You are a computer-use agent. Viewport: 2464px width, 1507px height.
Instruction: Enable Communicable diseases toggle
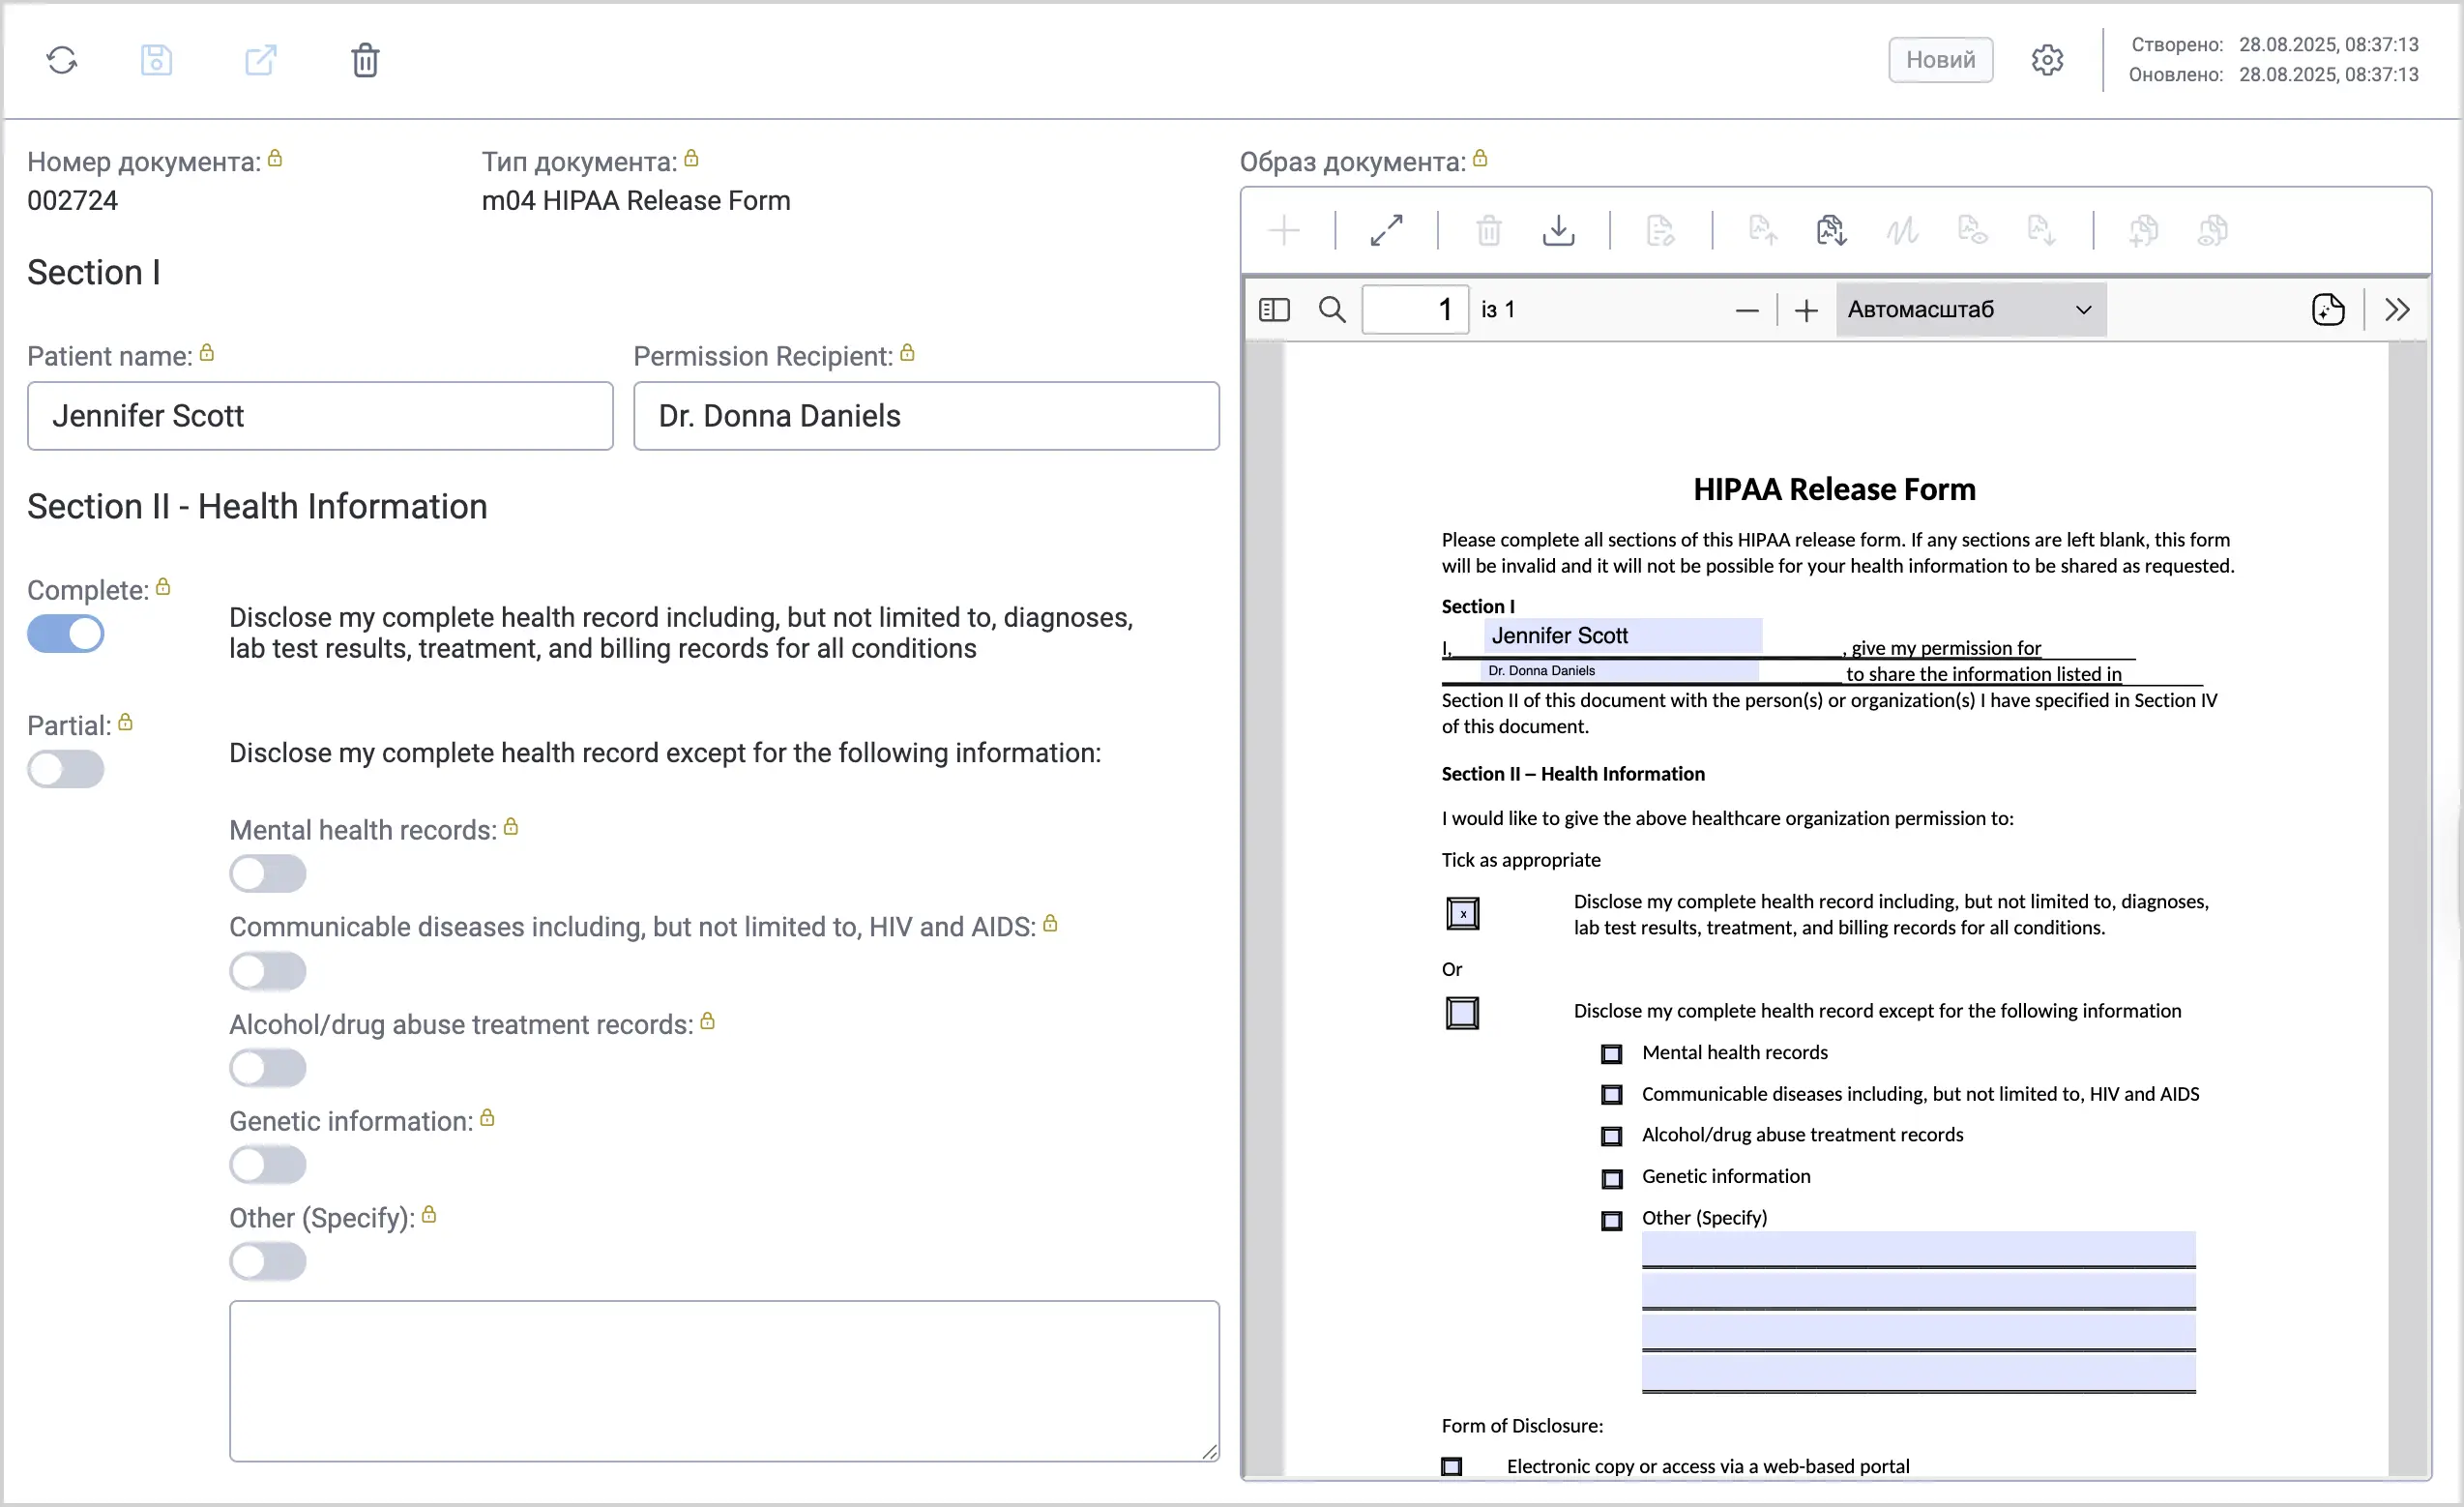[x=268, y=971]
